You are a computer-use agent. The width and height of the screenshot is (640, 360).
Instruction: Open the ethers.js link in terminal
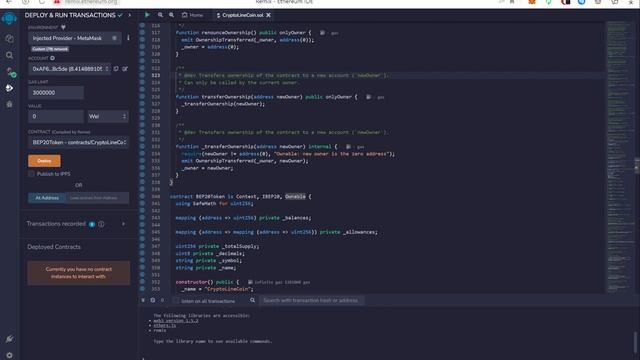(x=165, y=326)
